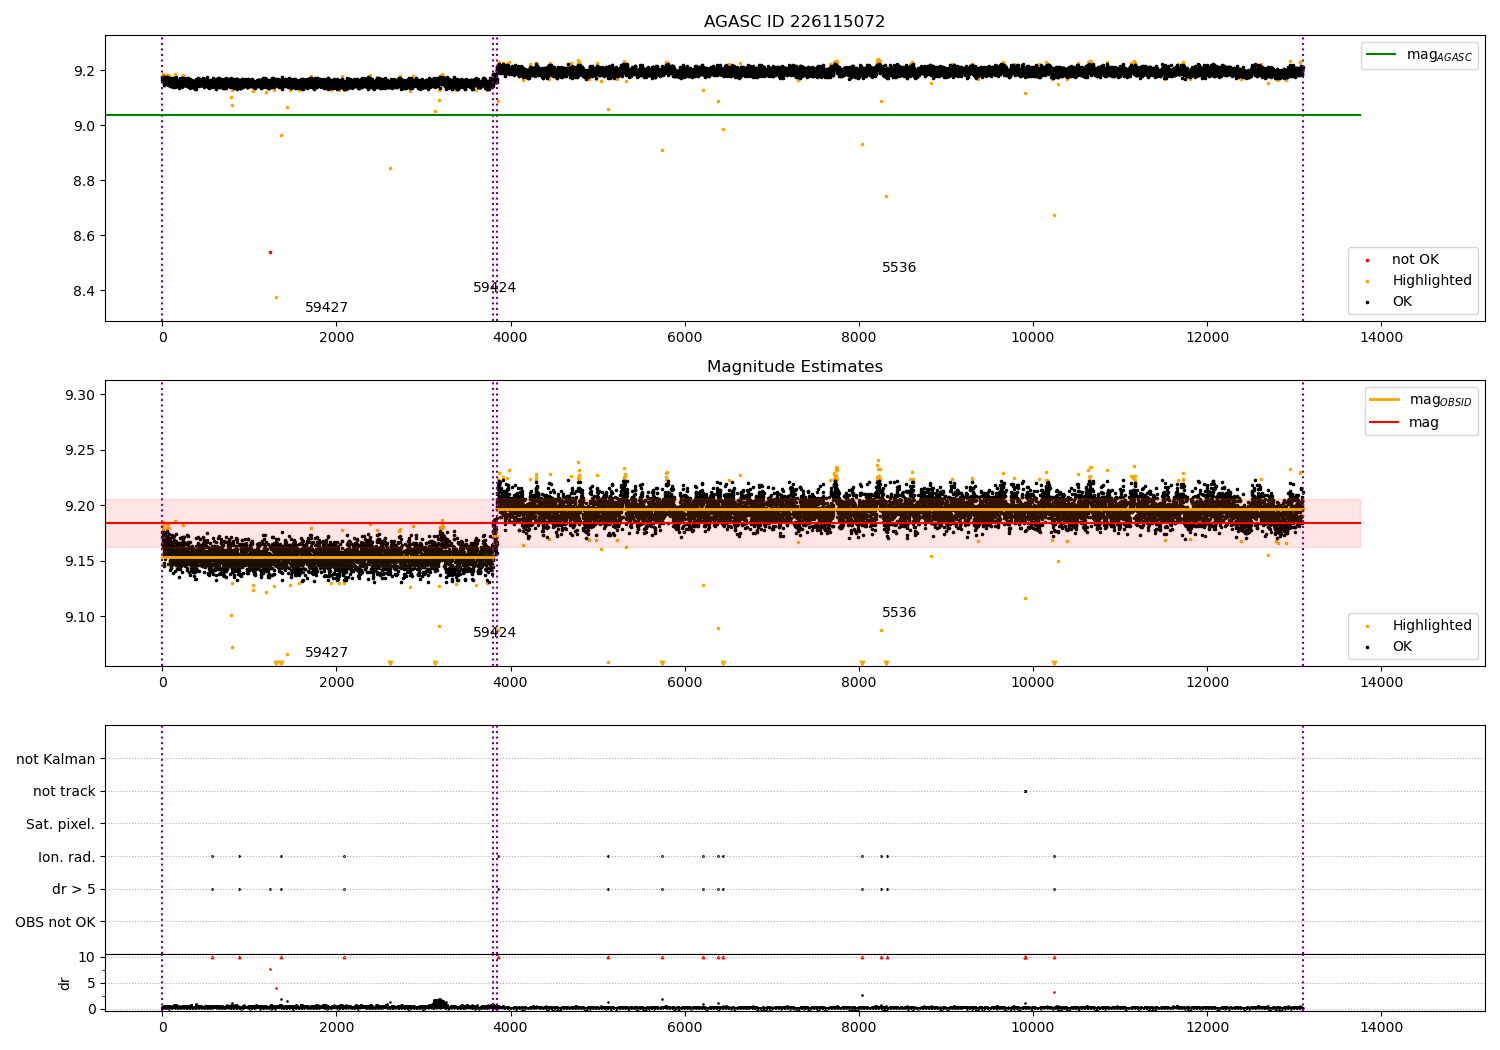Click the "not Kalman" row label
The width and height of the screenshot is (1500, 1050).
click(x=56, y=760)
